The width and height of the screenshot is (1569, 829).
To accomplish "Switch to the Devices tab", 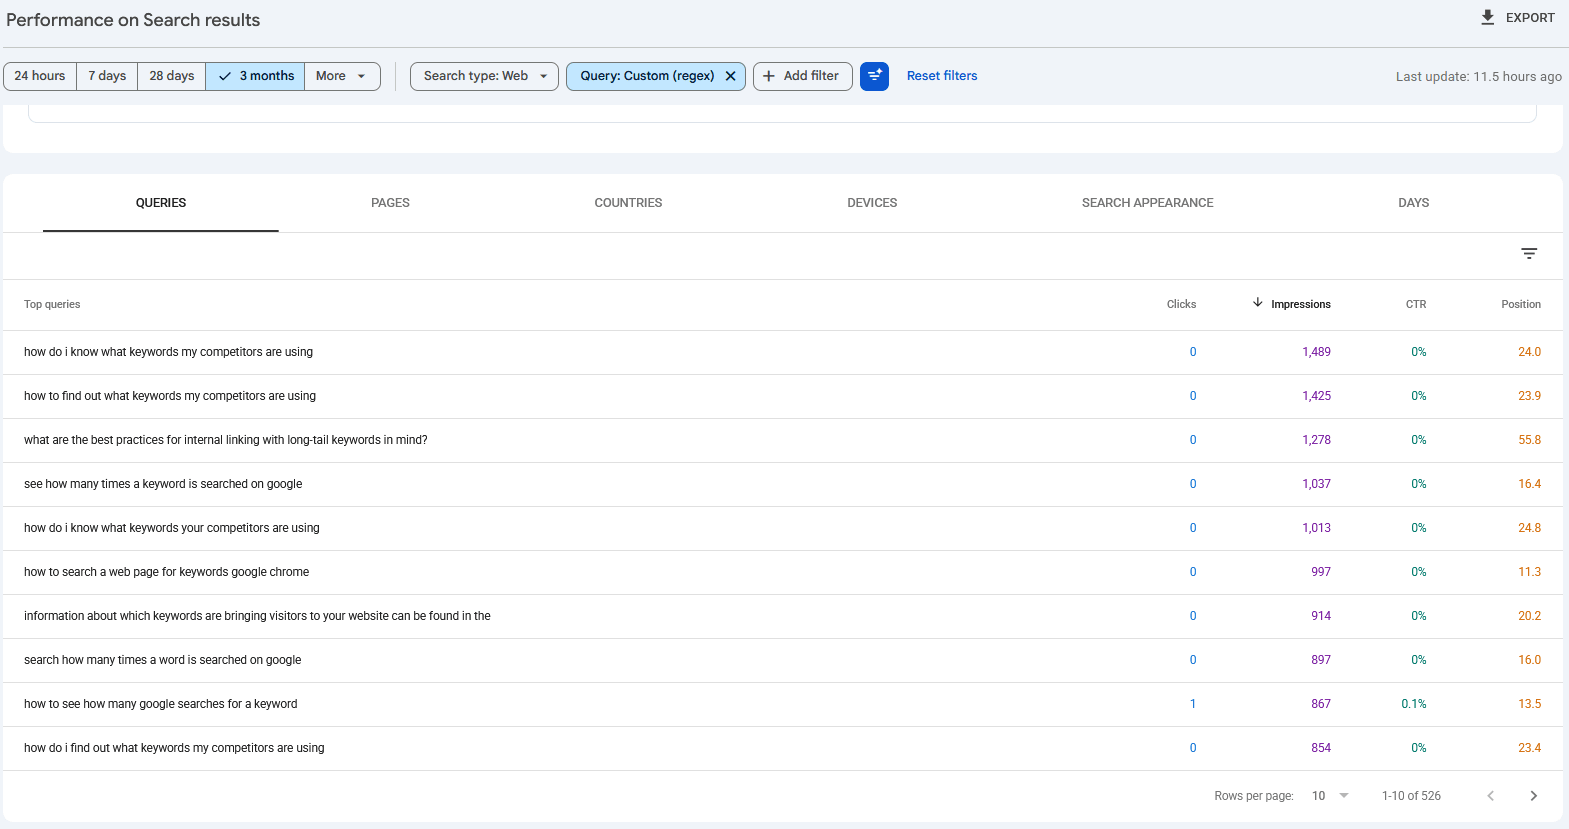I will (872, 203).
